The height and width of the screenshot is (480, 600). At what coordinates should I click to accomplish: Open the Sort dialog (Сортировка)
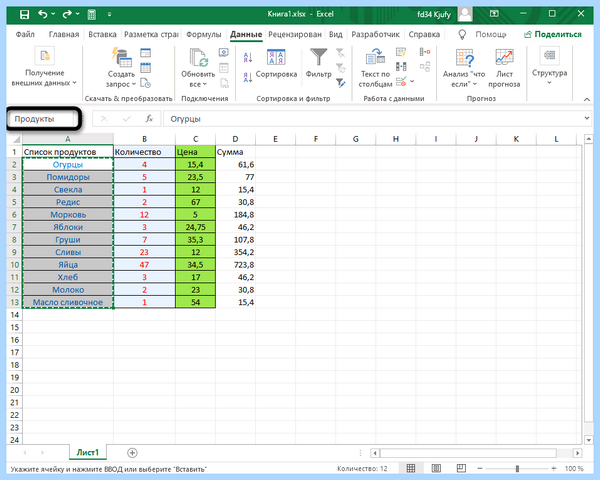[276, 64]
